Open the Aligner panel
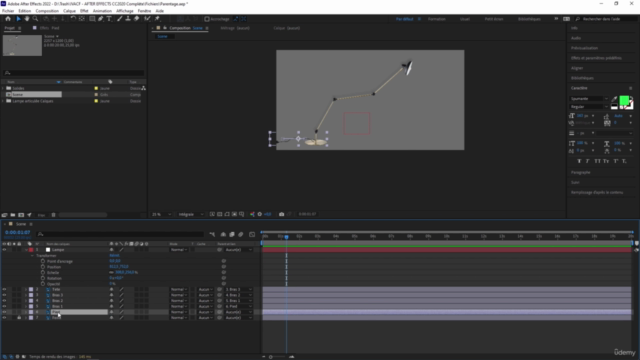The image size is (640, 360). pyautogui.click(x=577, y=68)
